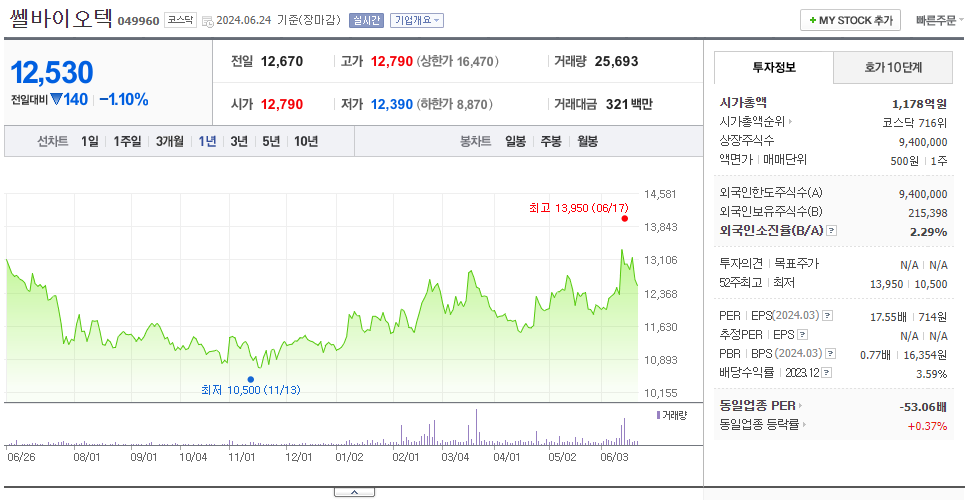Open help icon next to 추정PER EPS

click(x=802, y=335)
